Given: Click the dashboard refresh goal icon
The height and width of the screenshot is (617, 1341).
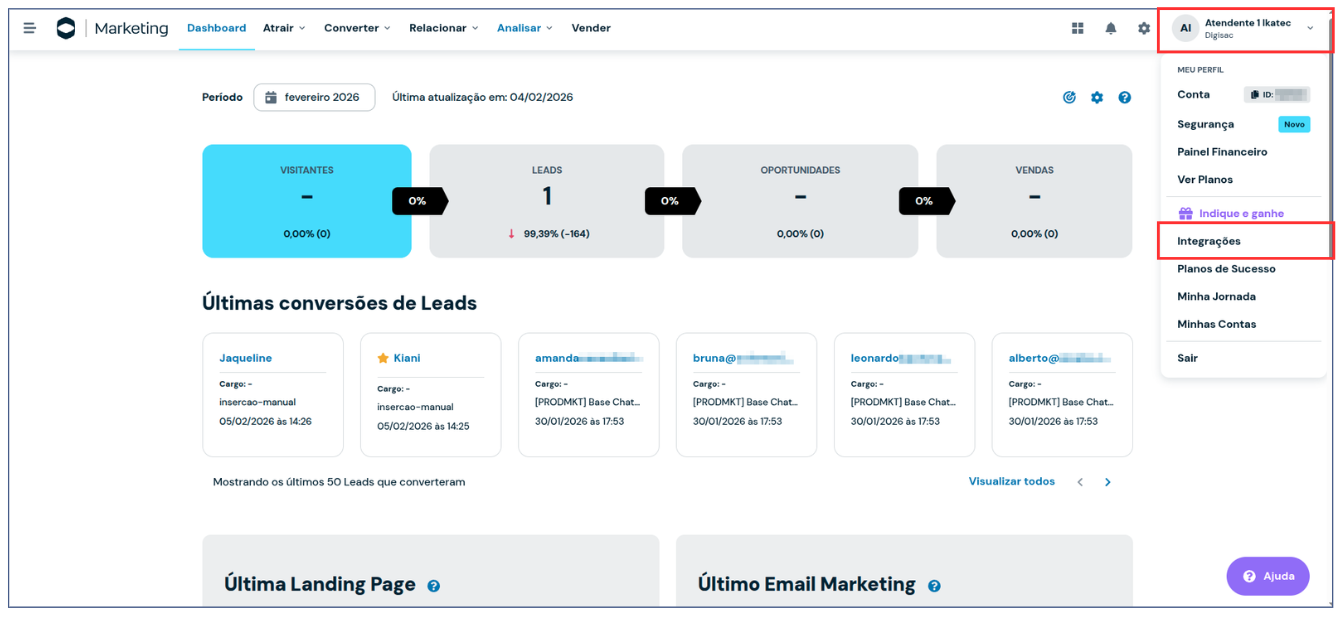Looking at the screenshot, I should [1069, 98].
